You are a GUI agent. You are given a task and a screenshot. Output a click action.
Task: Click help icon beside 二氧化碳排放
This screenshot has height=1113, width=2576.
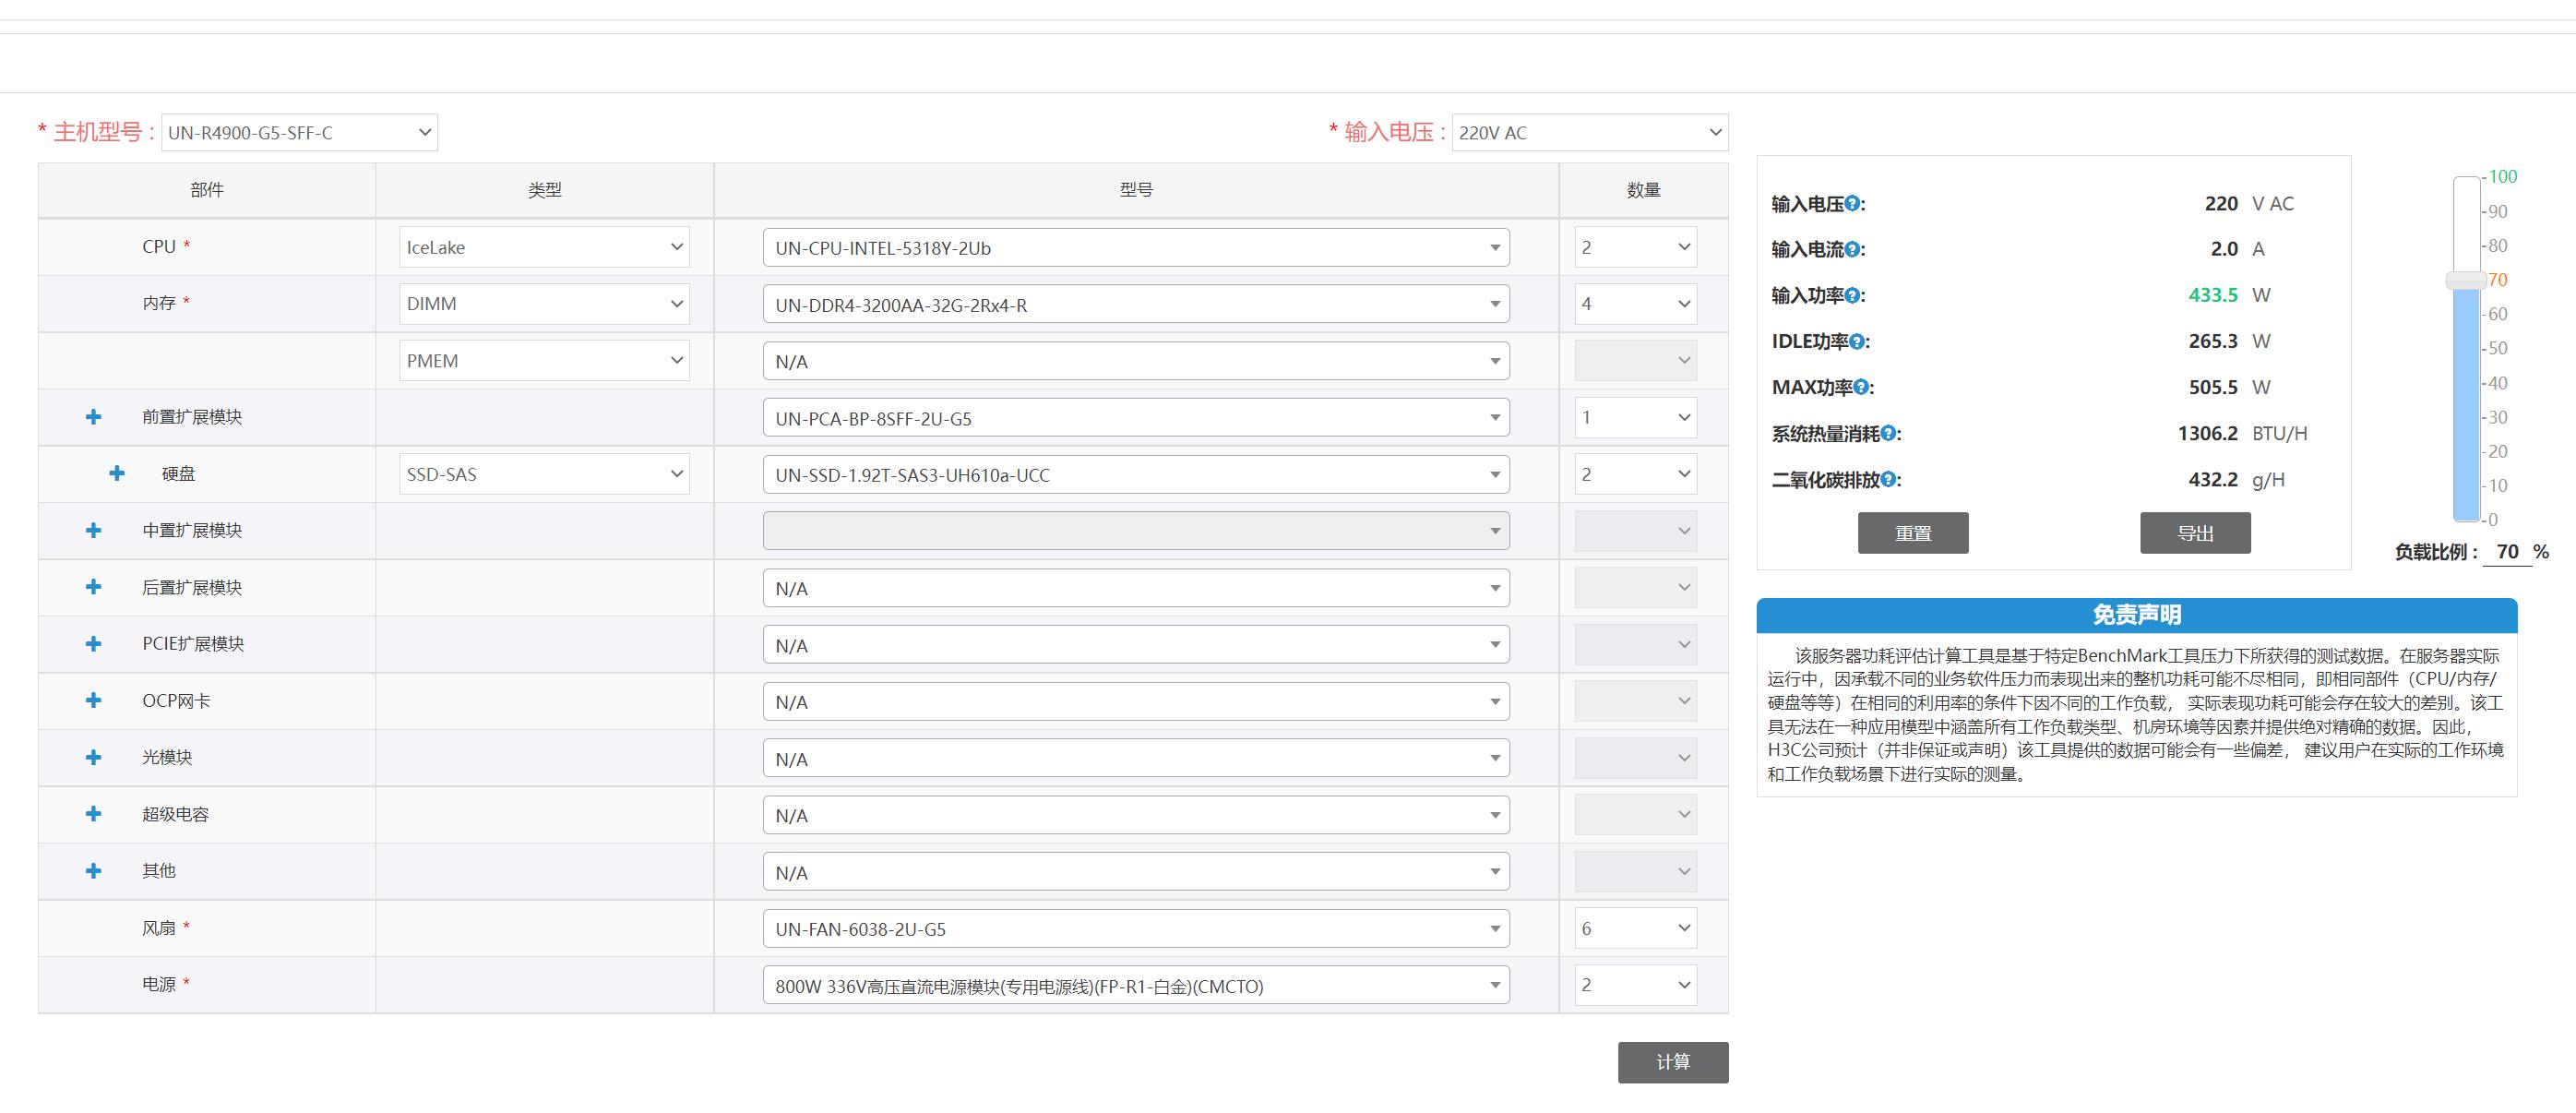pyautogui.click(x=1888, y=480)
